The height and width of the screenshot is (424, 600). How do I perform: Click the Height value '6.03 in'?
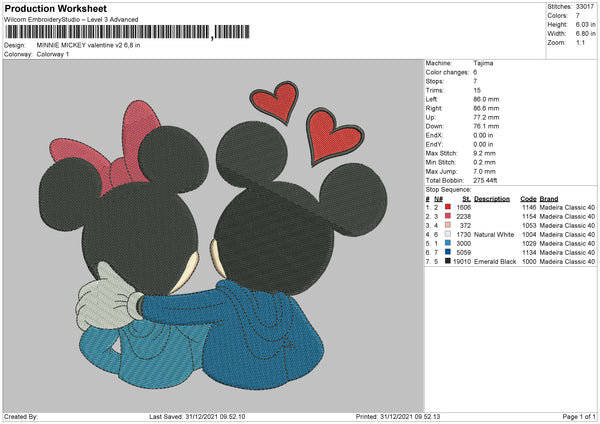pyautogui.click(x=585, y=24)
